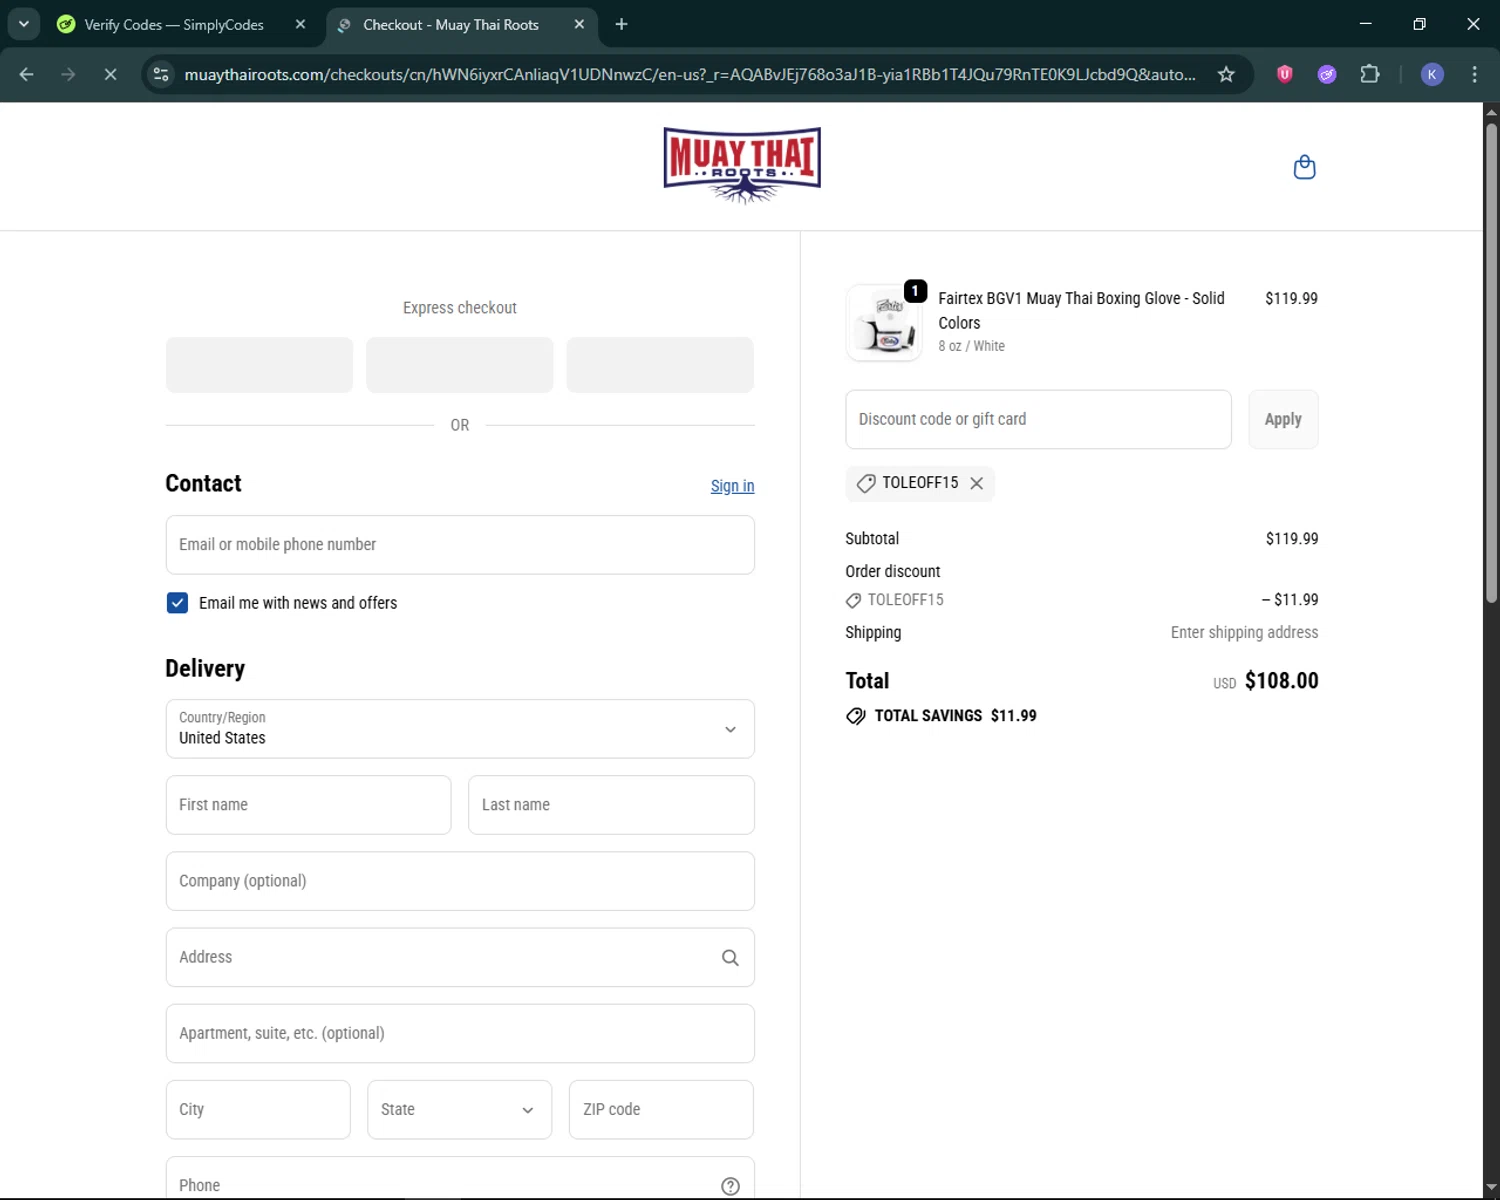This screenshot has width=1500, height=1200.
Task: Click the 8 oz / White variant text
Action: [x=971, y=346]
